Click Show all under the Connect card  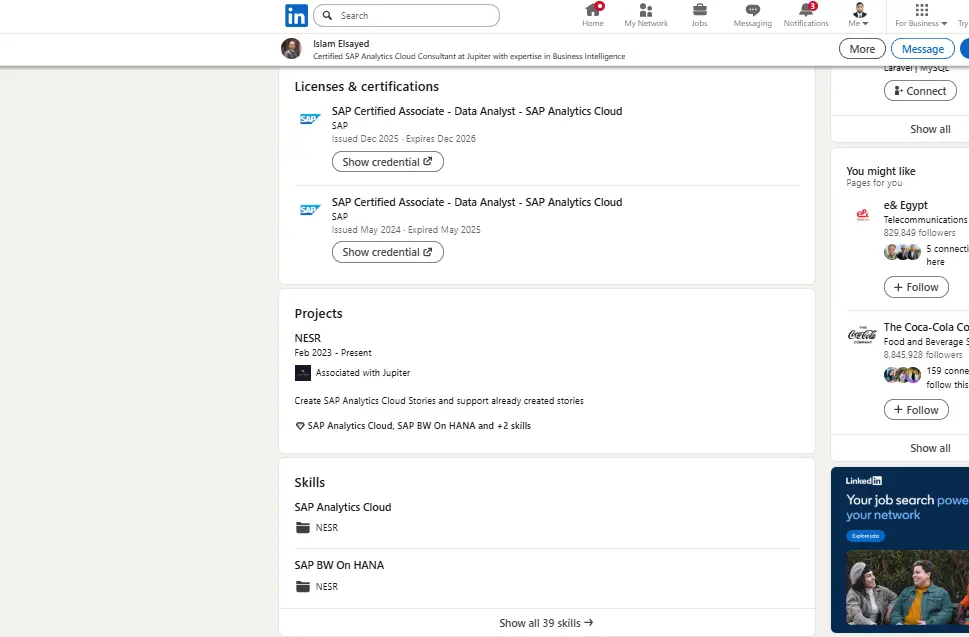[929, 129]
